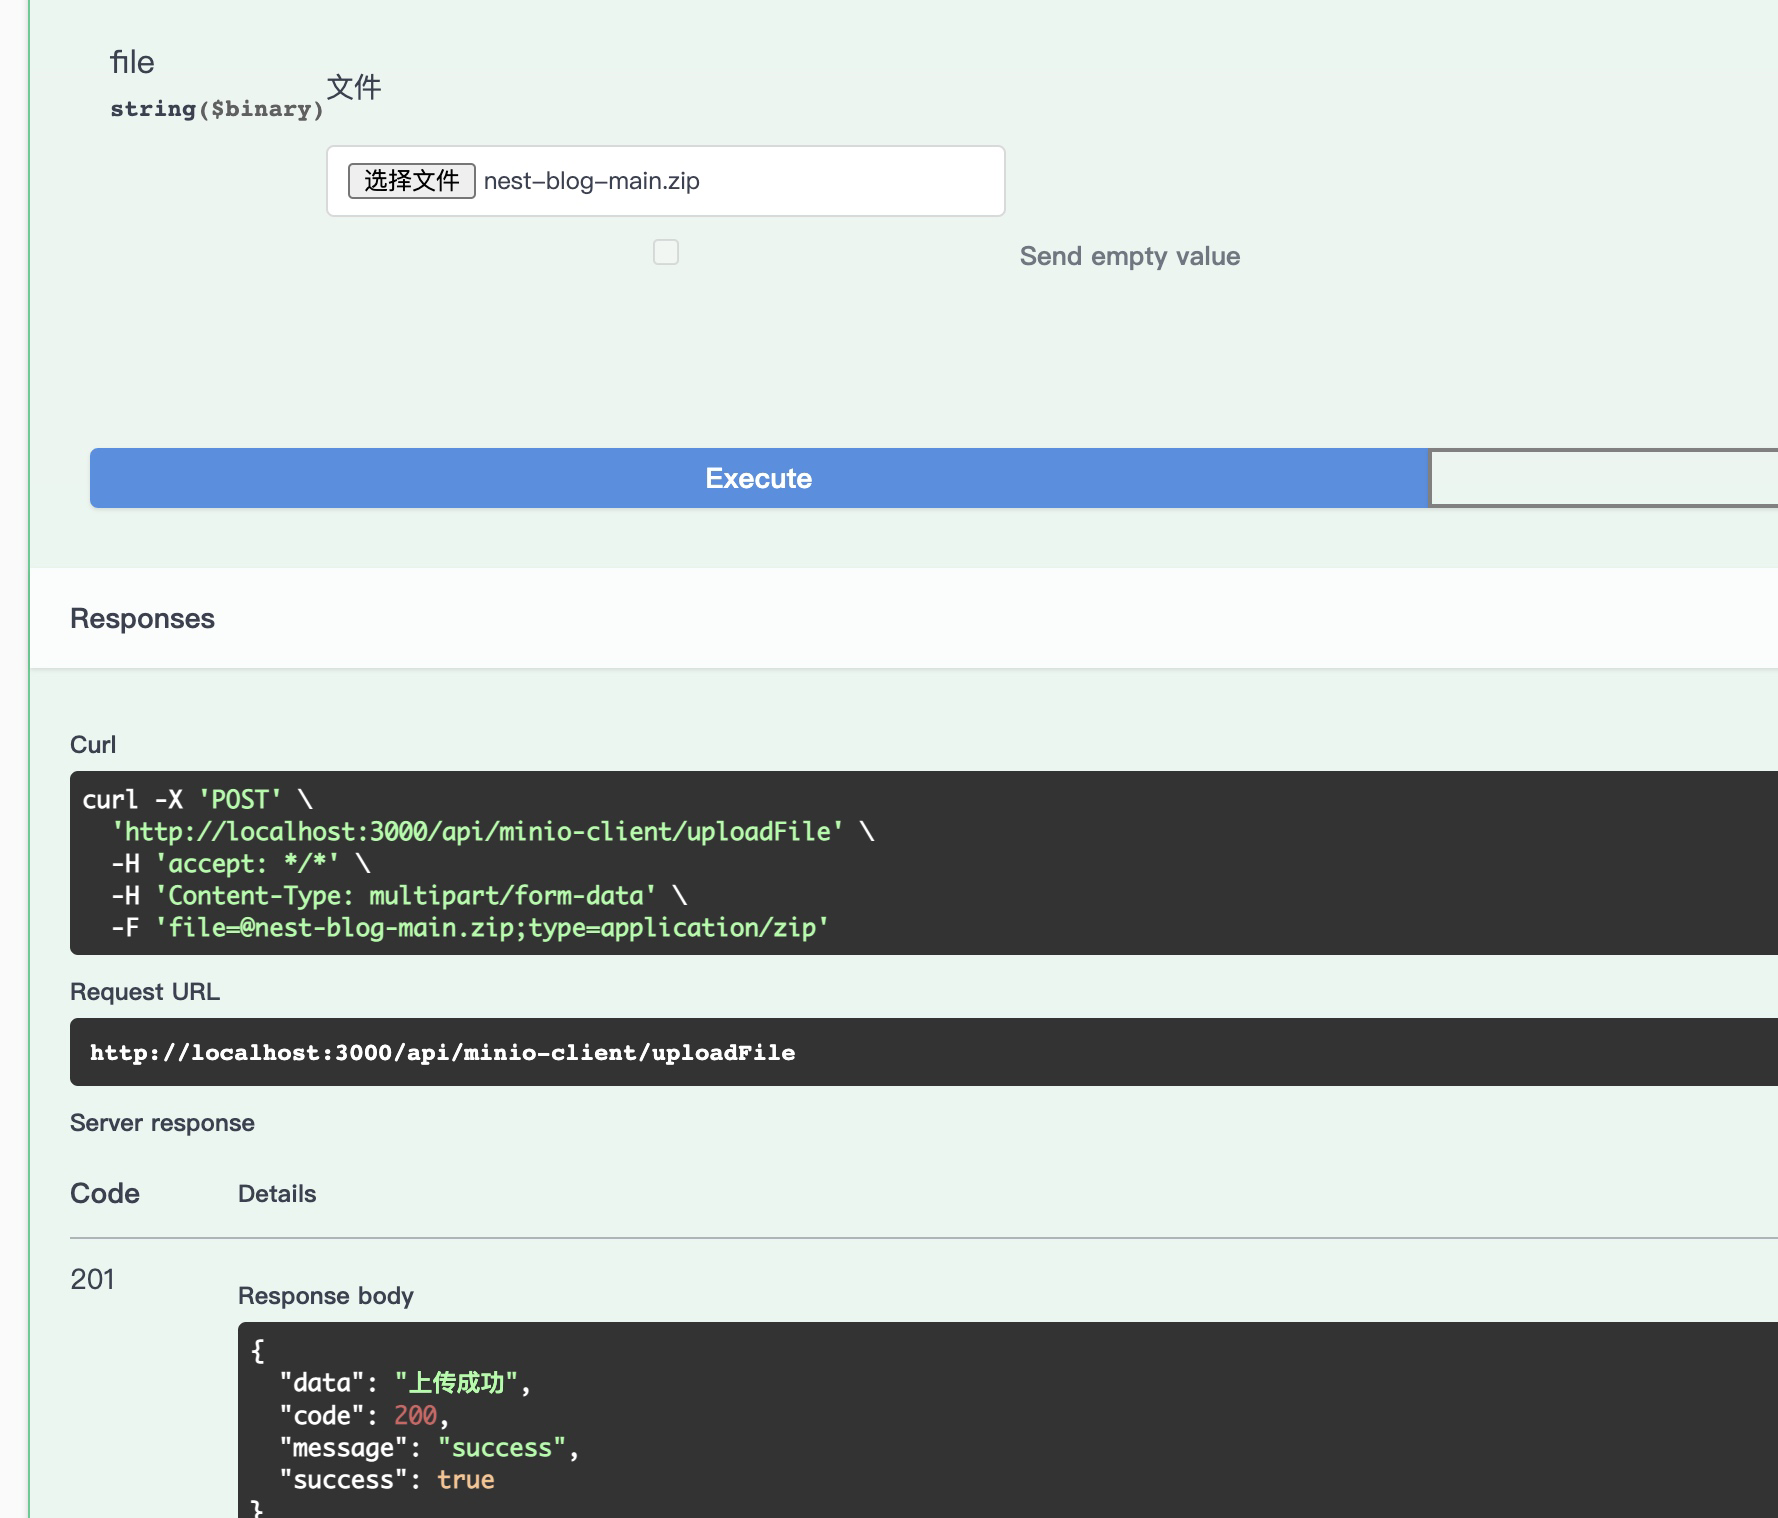
Task: Click the localhost uploadFile URL in the curl command
Action: pos(478,832)
